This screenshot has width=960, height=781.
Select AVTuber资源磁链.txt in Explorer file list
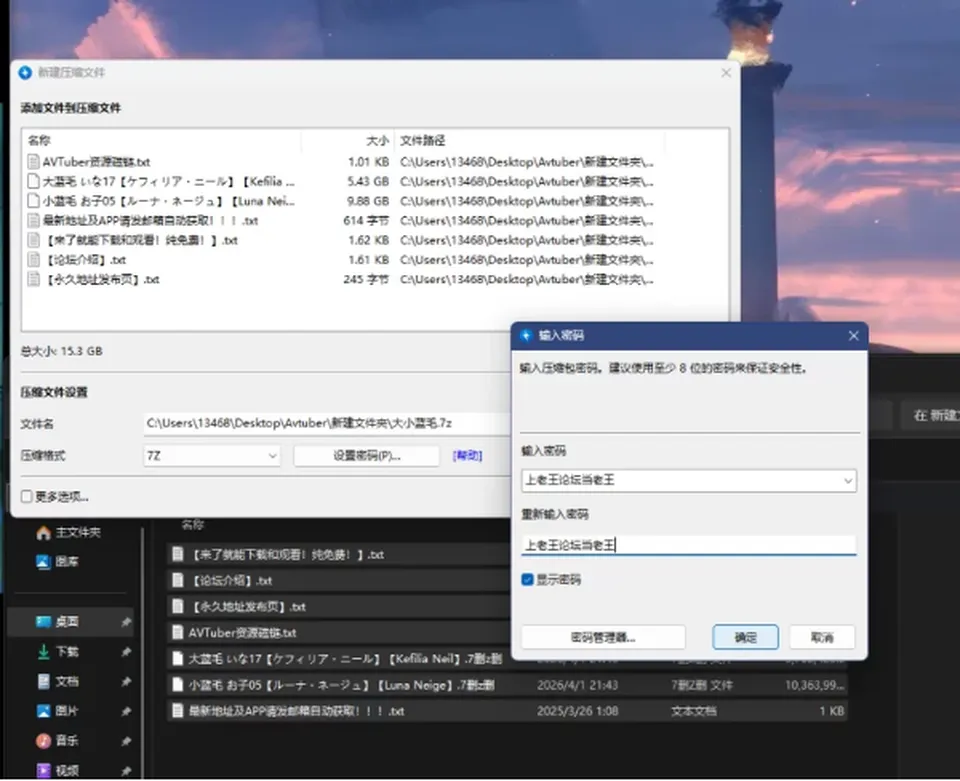click(x=337, y=632)
